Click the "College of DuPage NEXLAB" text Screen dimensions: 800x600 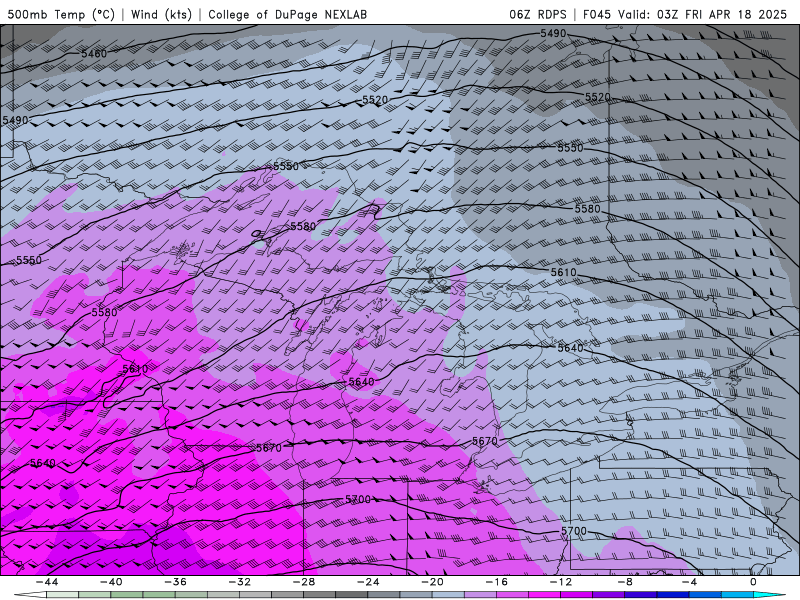[287, 14]
